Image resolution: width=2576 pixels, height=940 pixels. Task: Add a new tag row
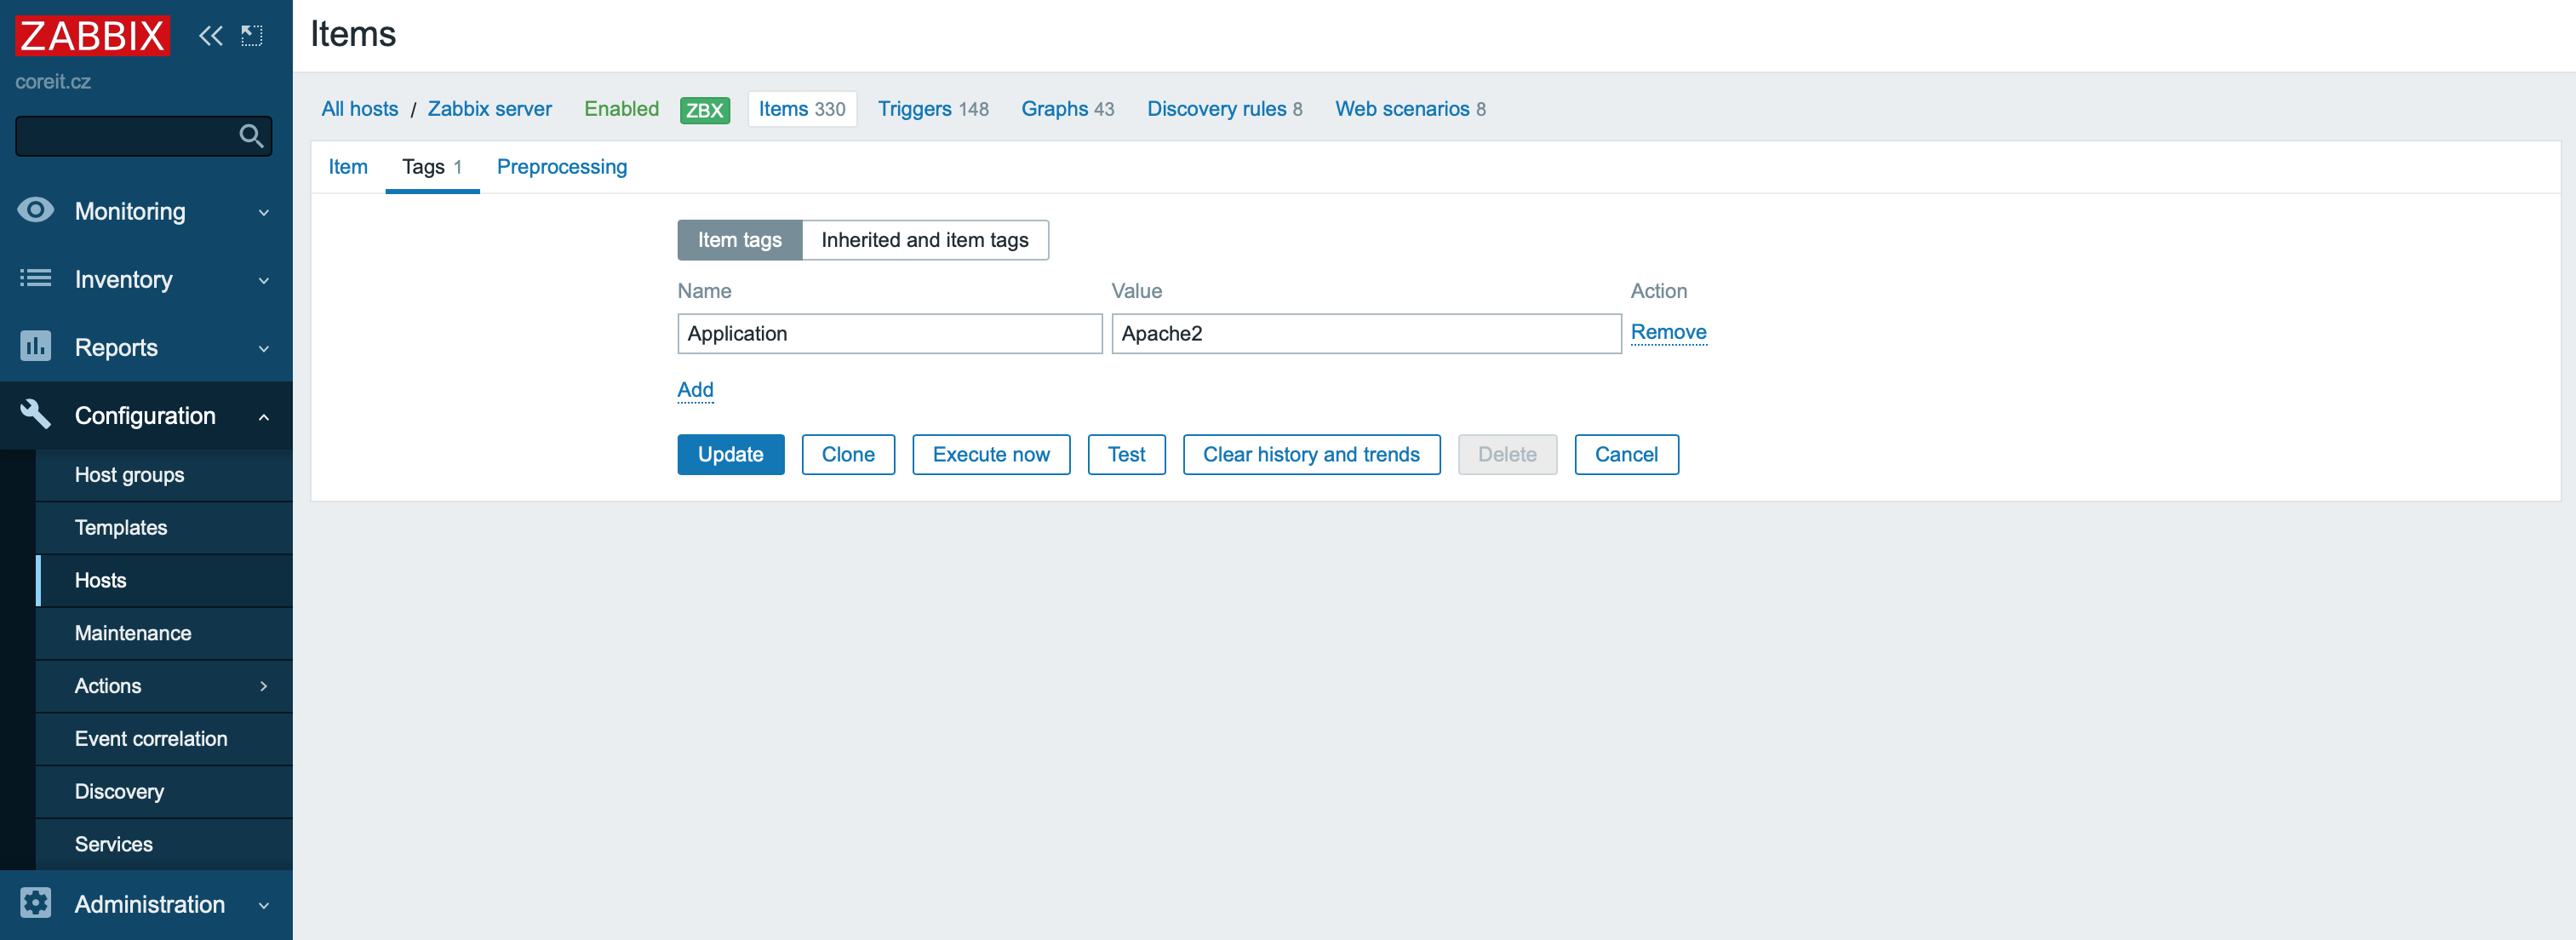(695, 390)
